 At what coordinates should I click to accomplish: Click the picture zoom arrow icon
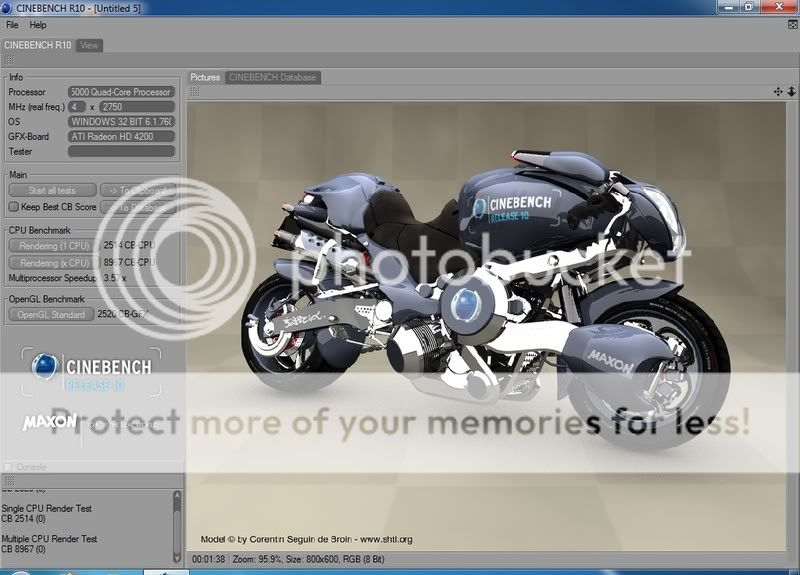click(791, 91)
